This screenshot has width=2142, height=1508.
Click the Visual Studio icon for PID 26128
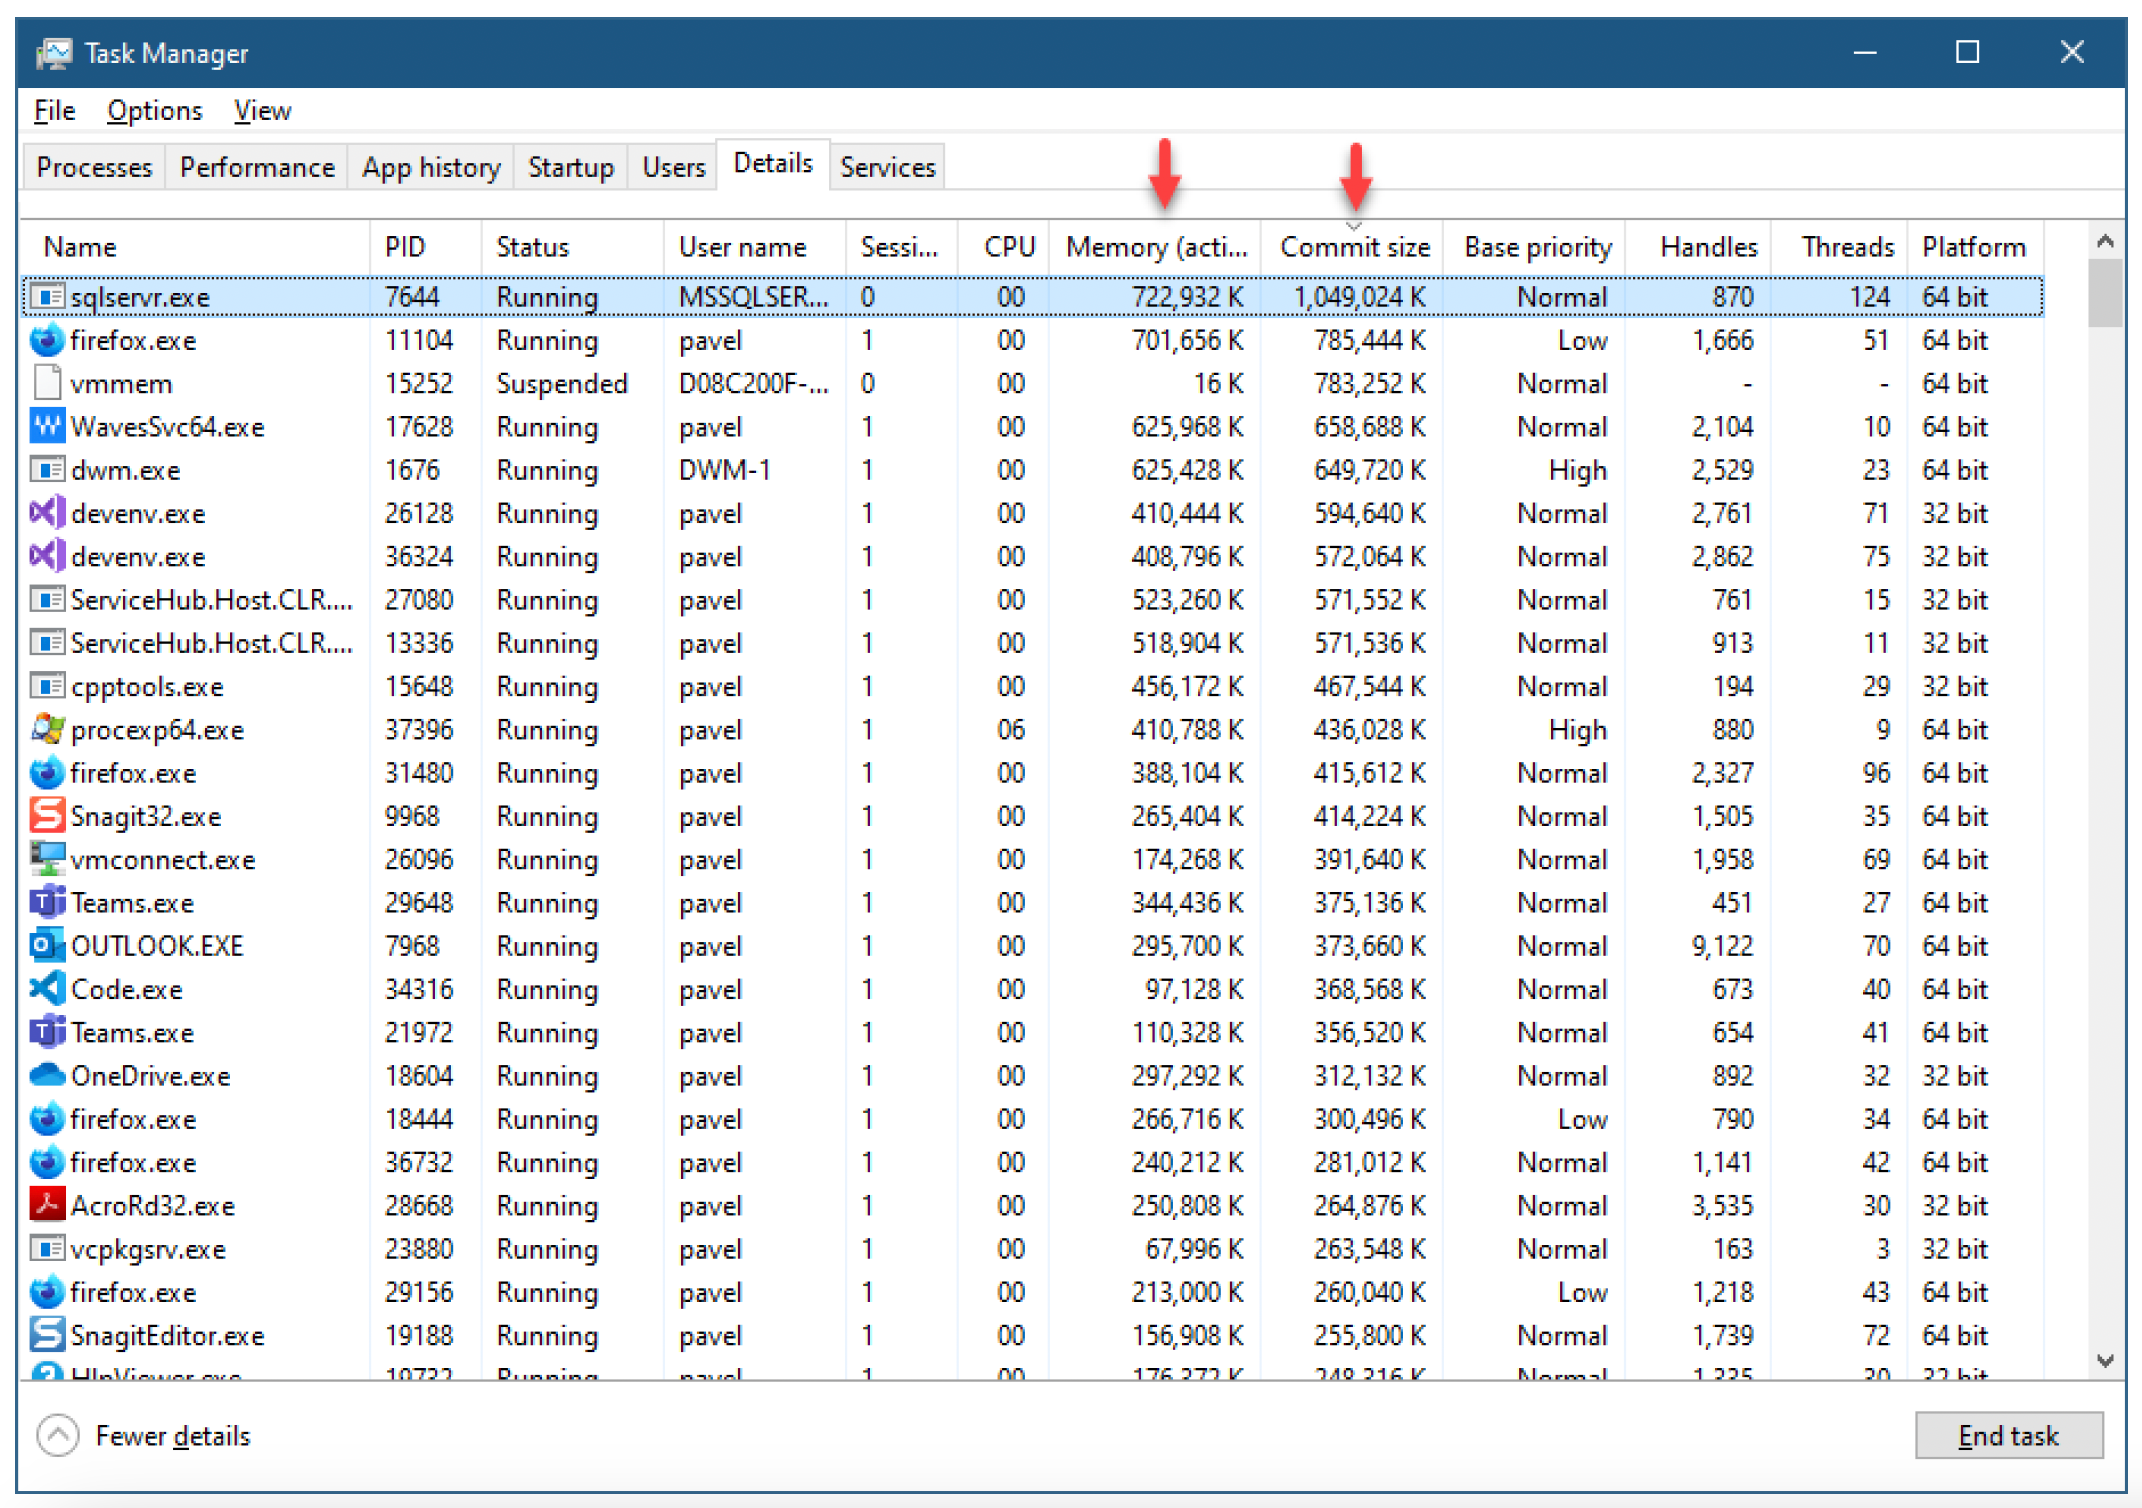[47, 513]
